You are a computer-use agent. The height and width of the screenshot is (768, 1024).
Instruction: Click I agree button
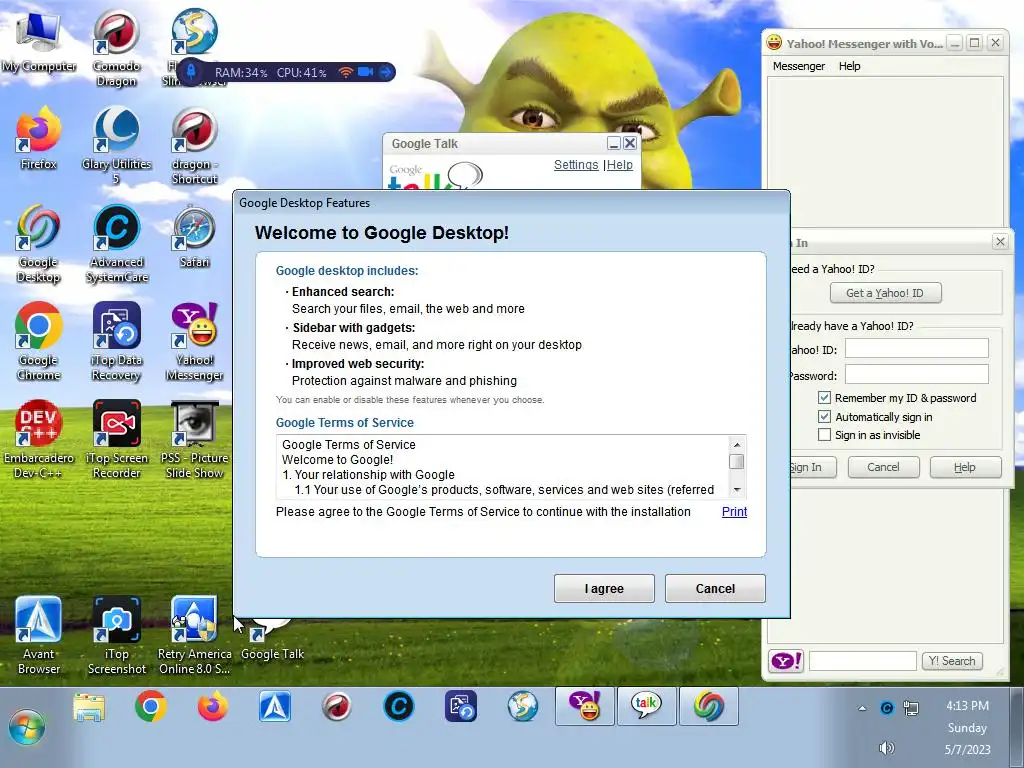click(604, 588)
